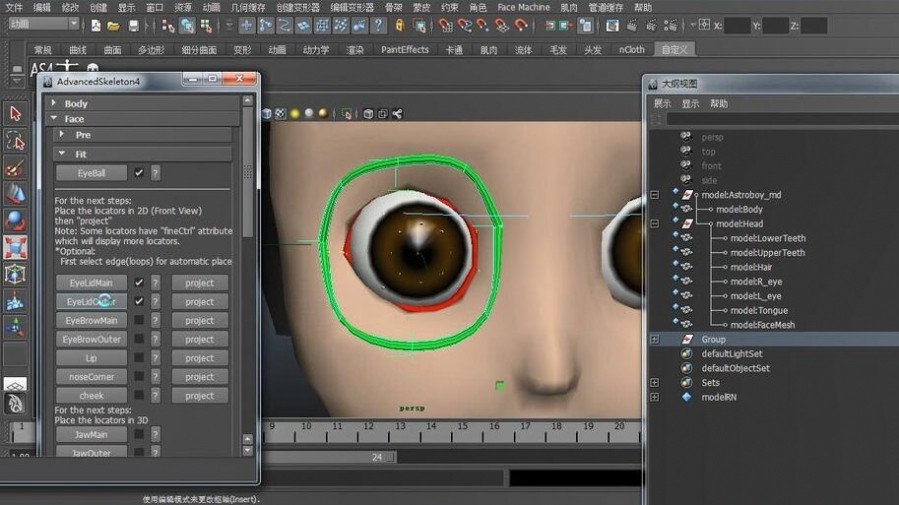Tick the cheek checkbox
899x505 pixels.
[139, 396]
